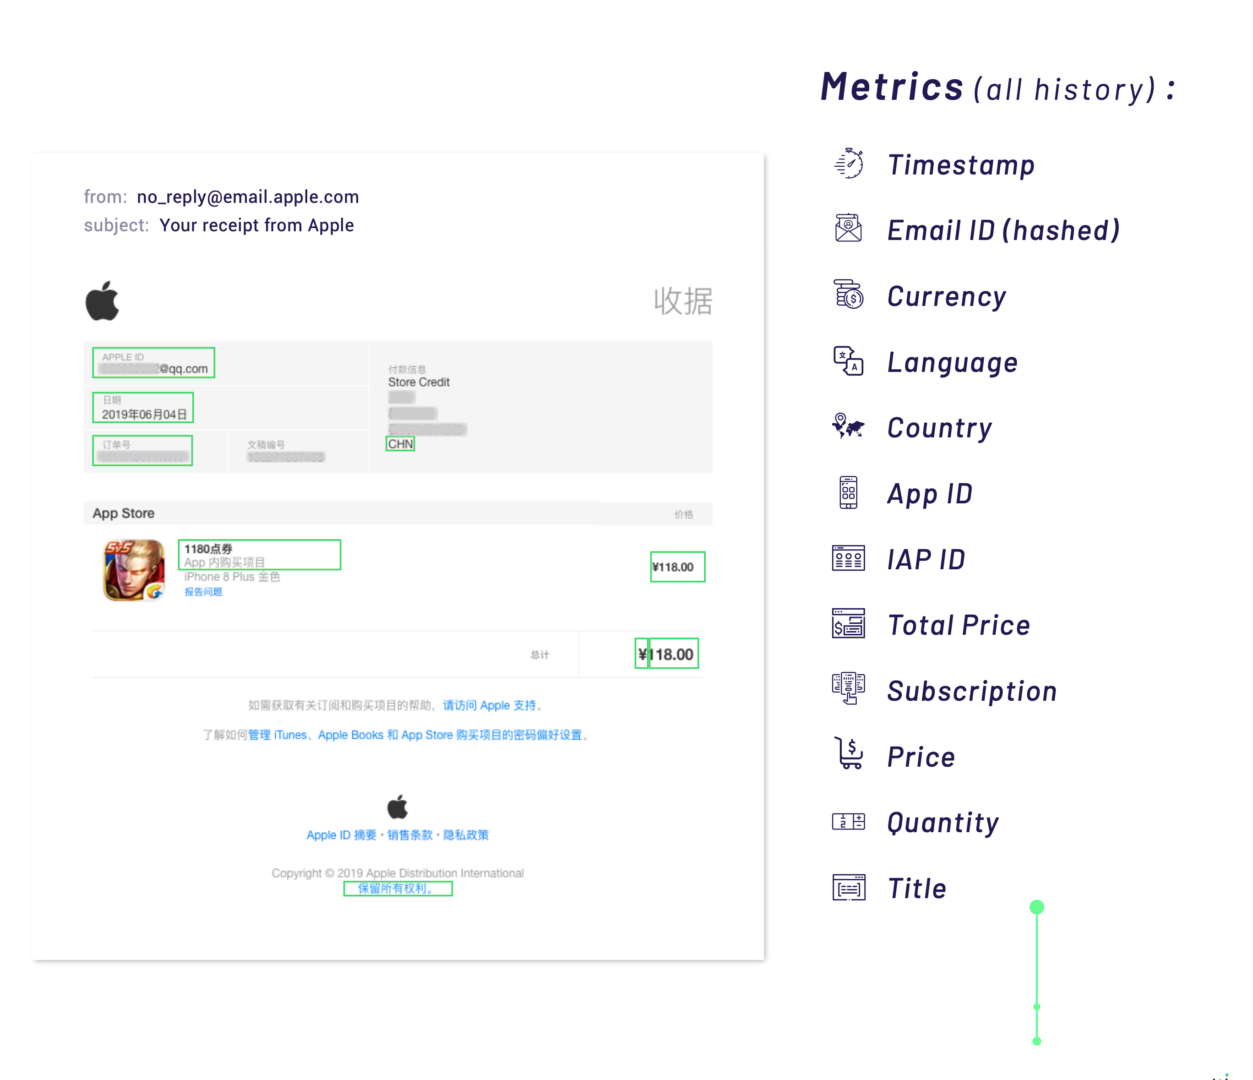This screenshot has width=1253, height=1080.
Task: Select the IAP ID metric label
Action: point(926,560)
